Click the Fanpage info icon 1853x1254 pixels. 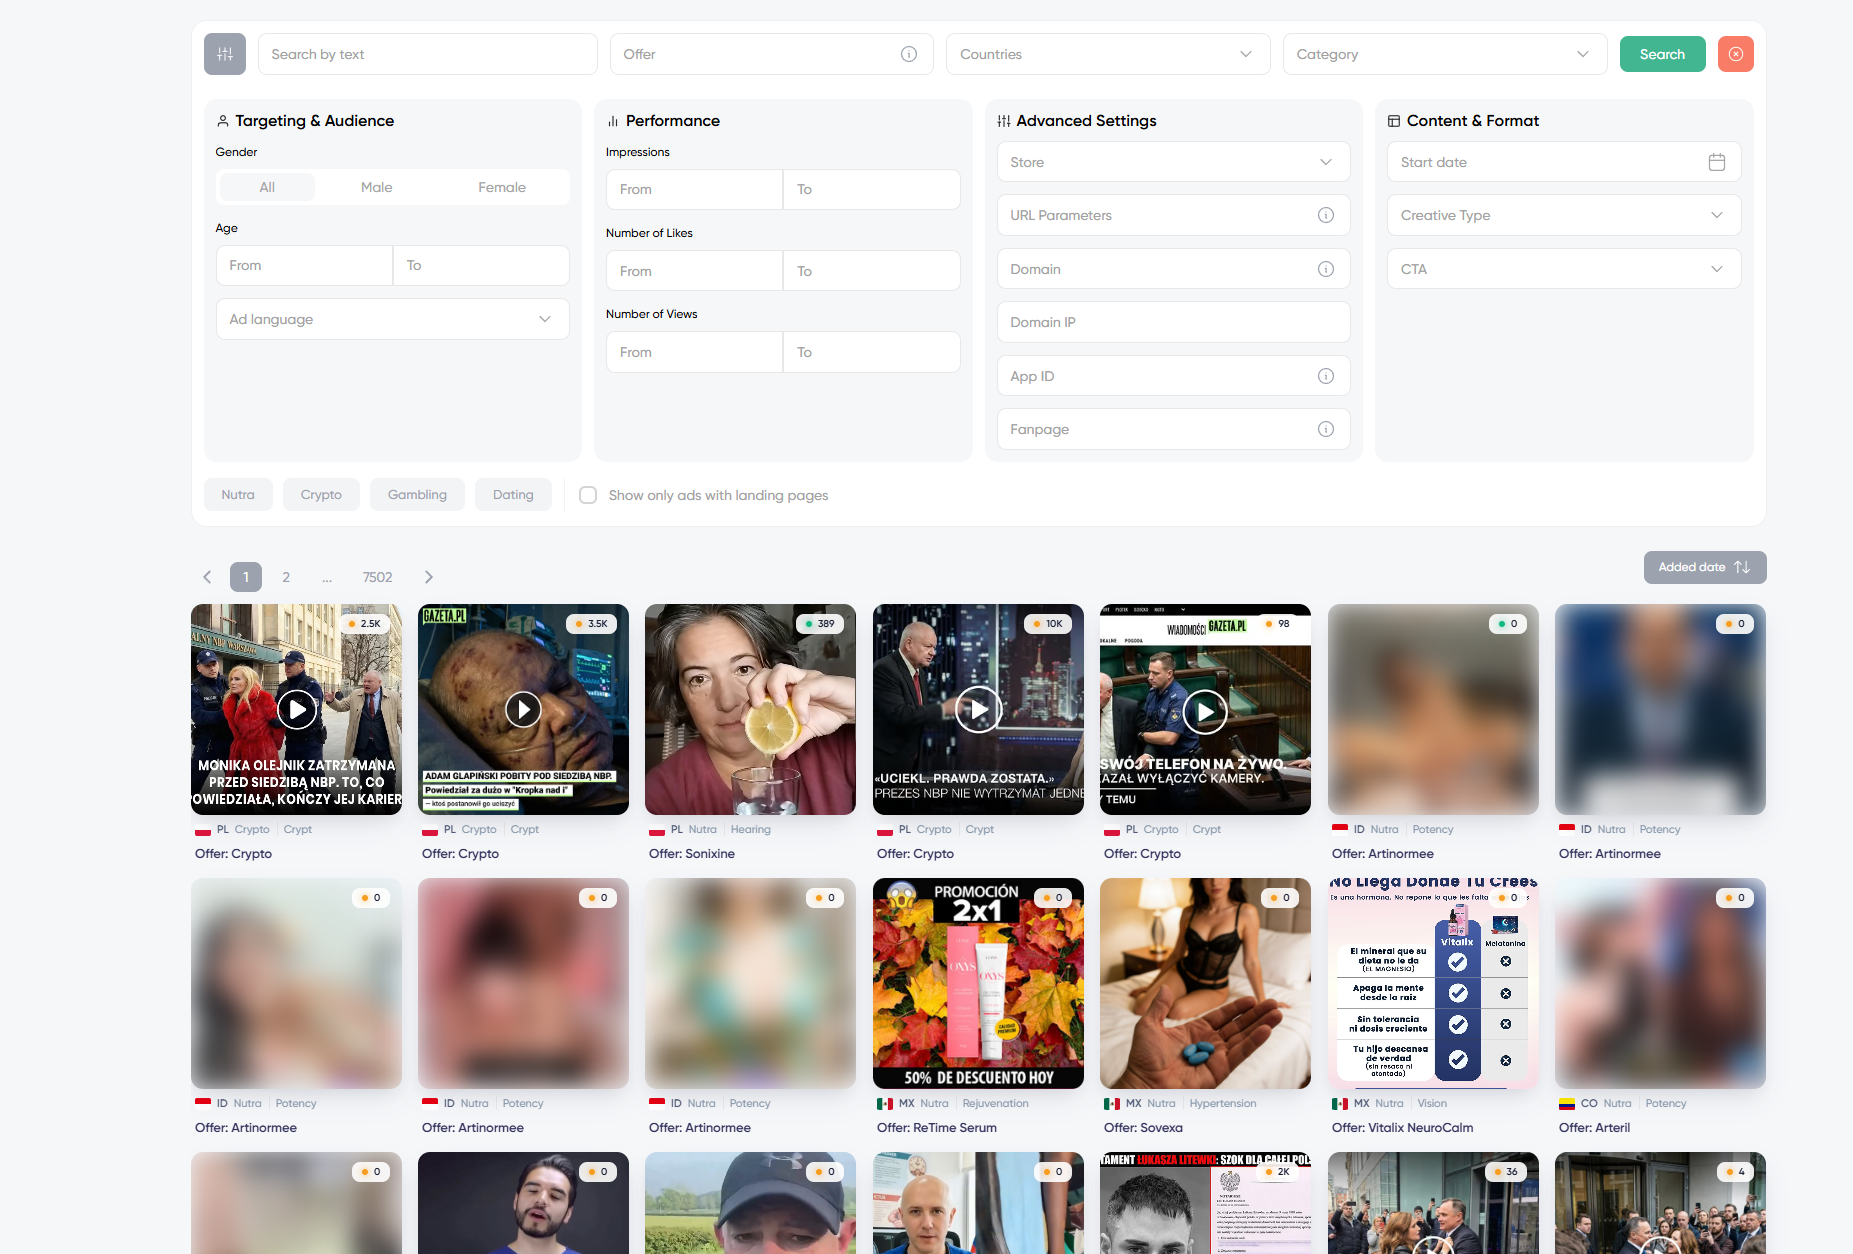tap(1326, 429)
